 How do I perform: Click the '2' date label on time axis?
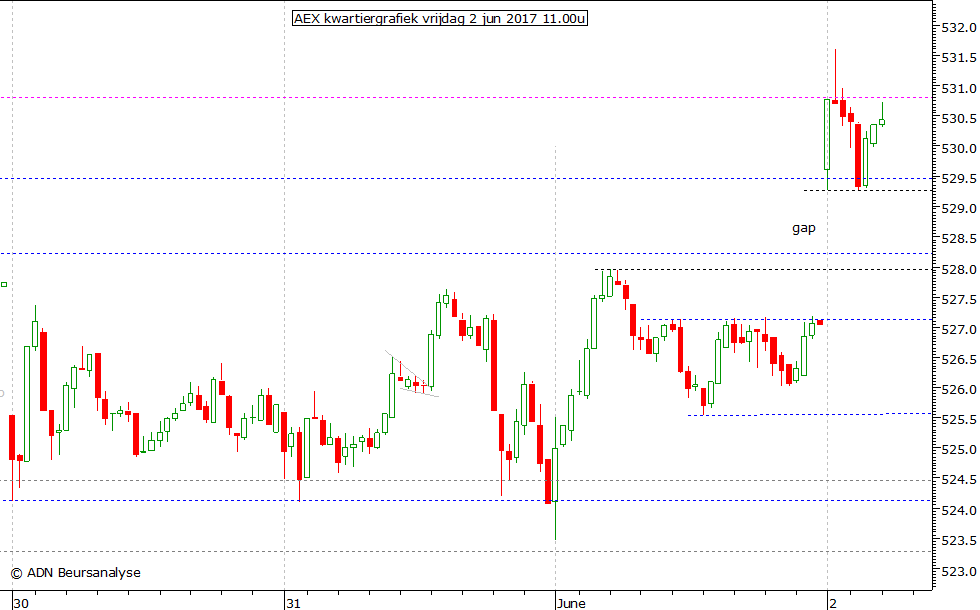(x=832, y=603)
